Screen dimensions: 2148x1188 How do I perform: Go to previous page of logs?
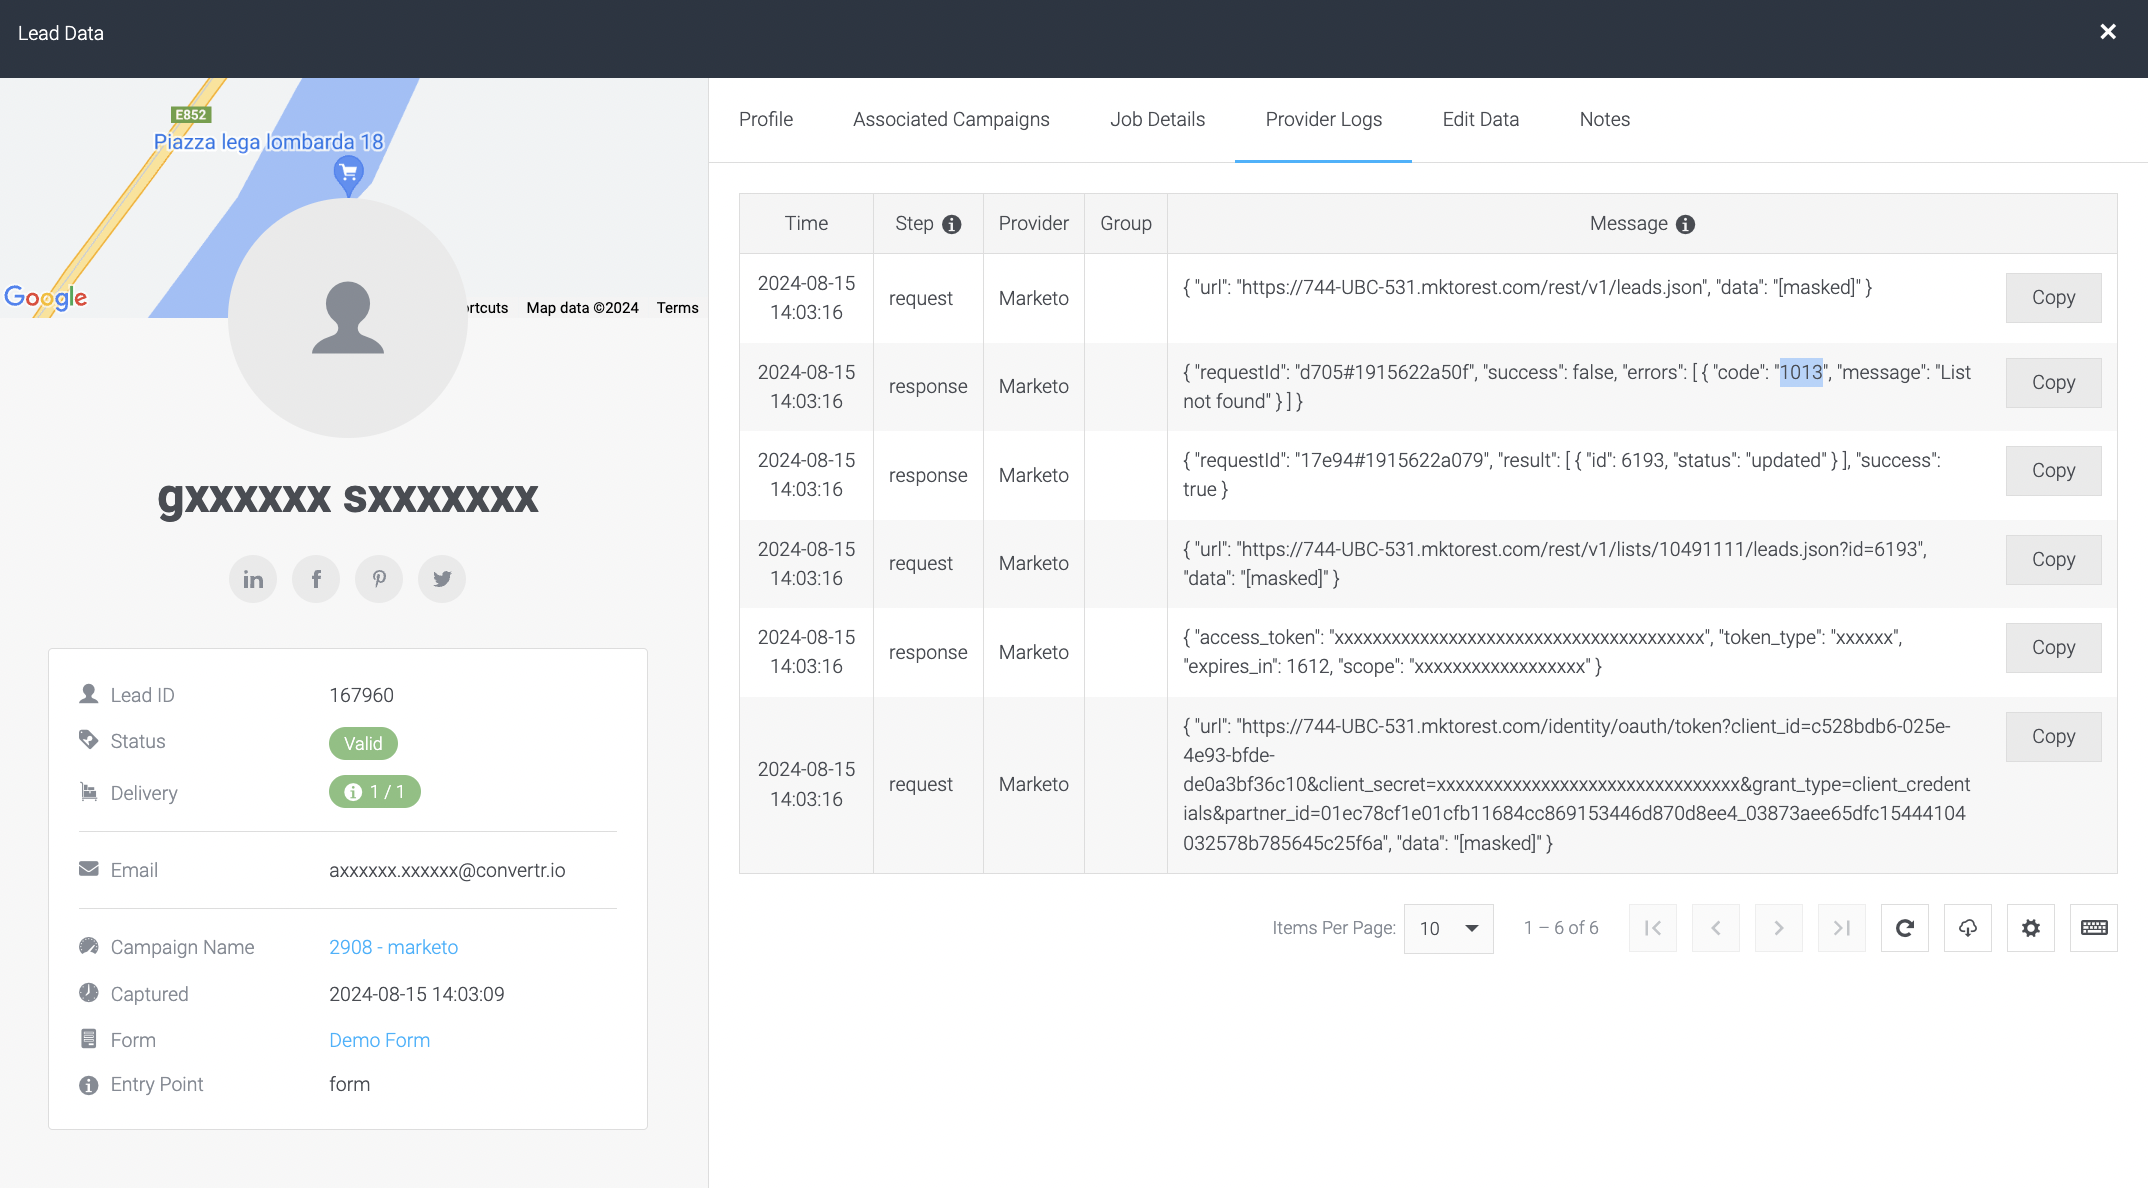(x=1716, y=928)
